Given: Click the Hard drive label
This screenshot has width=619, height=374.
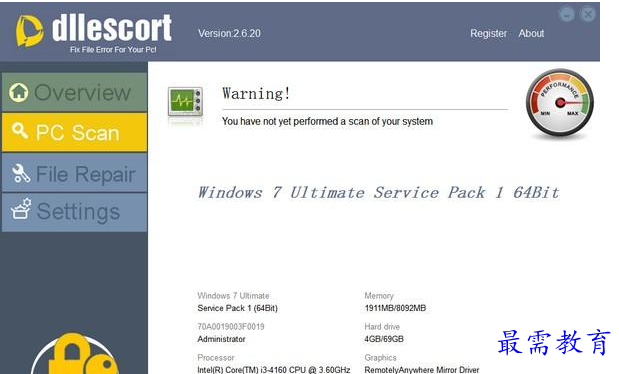Looking at the screenshot, I should 382,327.
